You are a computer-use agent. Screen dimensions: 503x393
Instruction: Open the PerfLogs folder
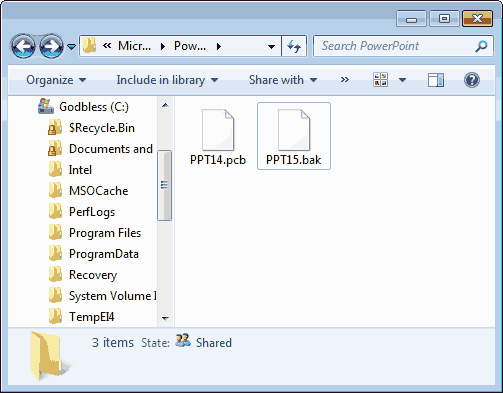(x=92, y=212)
